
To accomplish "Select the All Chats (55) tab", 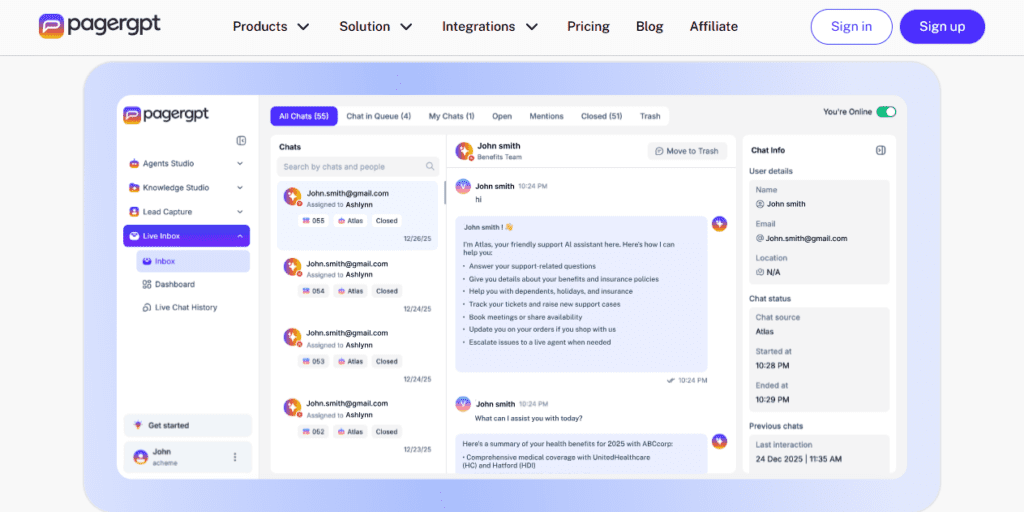I will tap(304, 116).
